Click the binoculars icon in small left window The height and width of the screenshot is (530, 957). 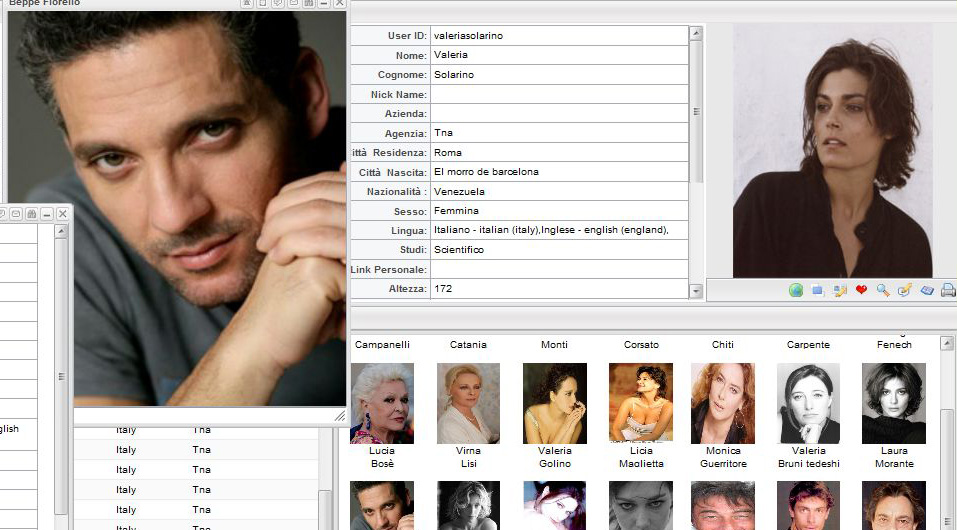point(31,214)
